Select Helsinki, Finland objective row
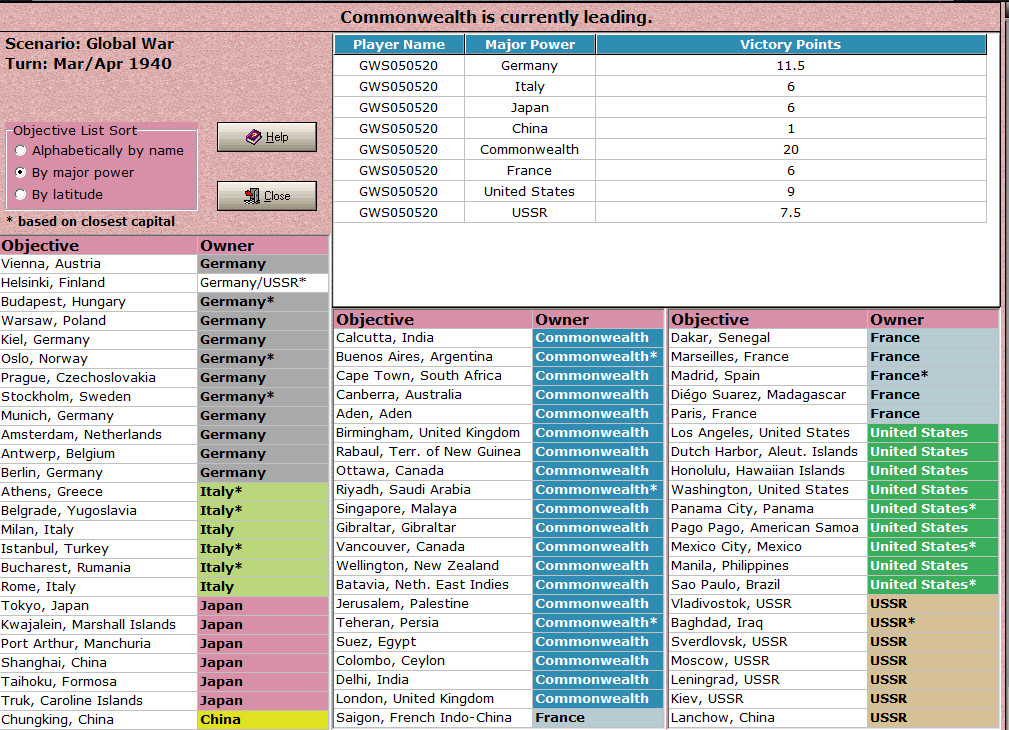This screenshot has width=1009, height=730. [164, 283]
